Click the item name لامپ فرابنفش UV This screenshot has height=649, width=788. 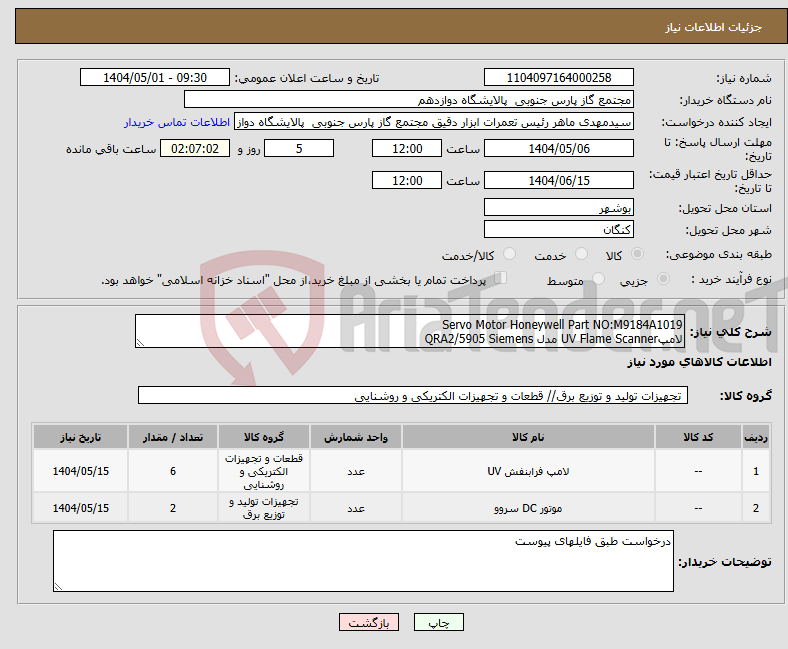[x=528, y=472]
